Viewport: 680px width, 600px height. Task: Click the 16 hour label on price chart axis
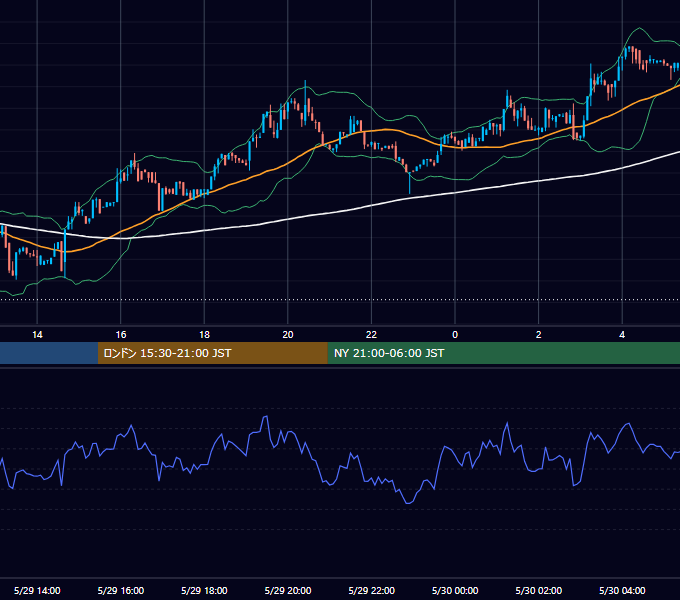tap(121, 335)
